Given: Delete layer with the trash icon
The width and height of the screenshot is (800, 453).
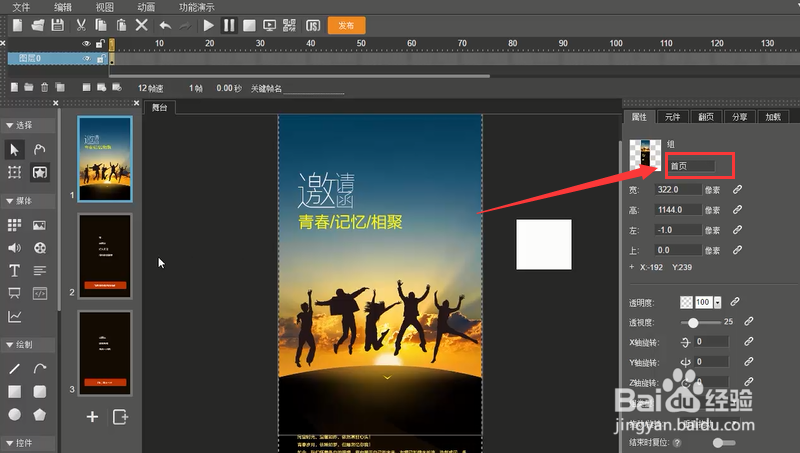Looking at the screenshot, I should pyautogui.click(x=44, y=87).
